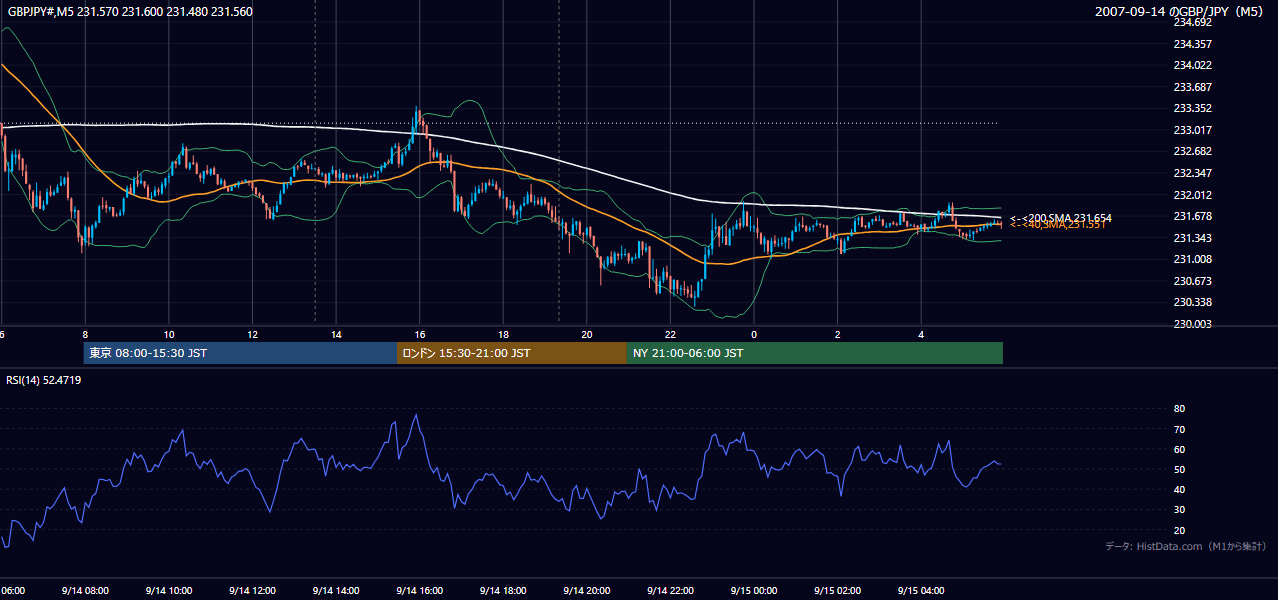Click the 233.017 price axis label
The width and height of the screenshot is (1278, 600).
click(x=1193, y=130)
